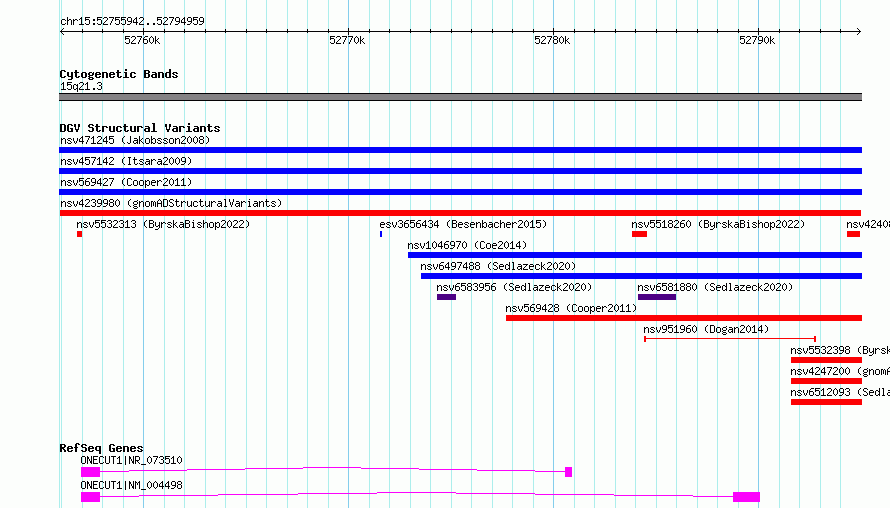
Task: Click the blue nsv457142 variant bar
Action: coord(460,171)
